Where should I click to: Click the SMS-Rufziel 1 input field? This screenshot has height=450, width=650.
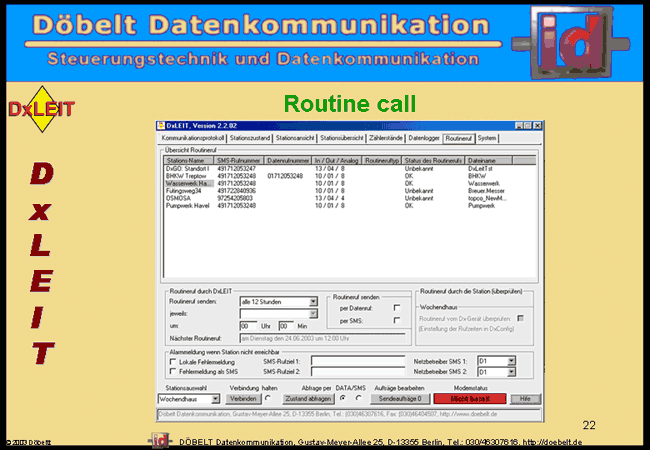coord(358,361)
